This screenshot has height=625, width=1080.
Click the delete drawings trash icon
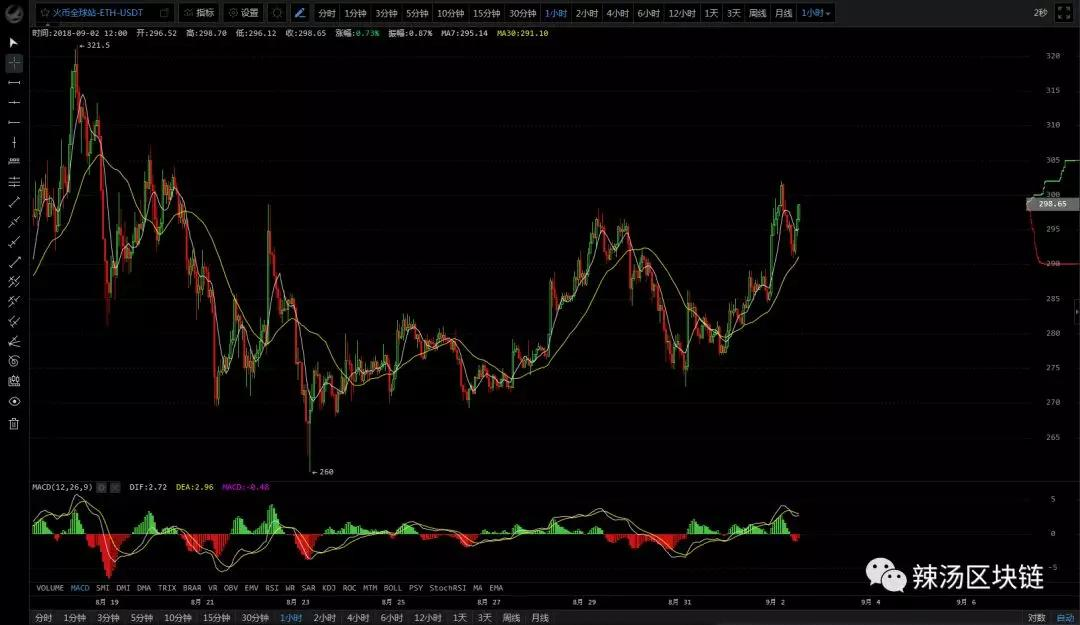(x=14, y=423)
